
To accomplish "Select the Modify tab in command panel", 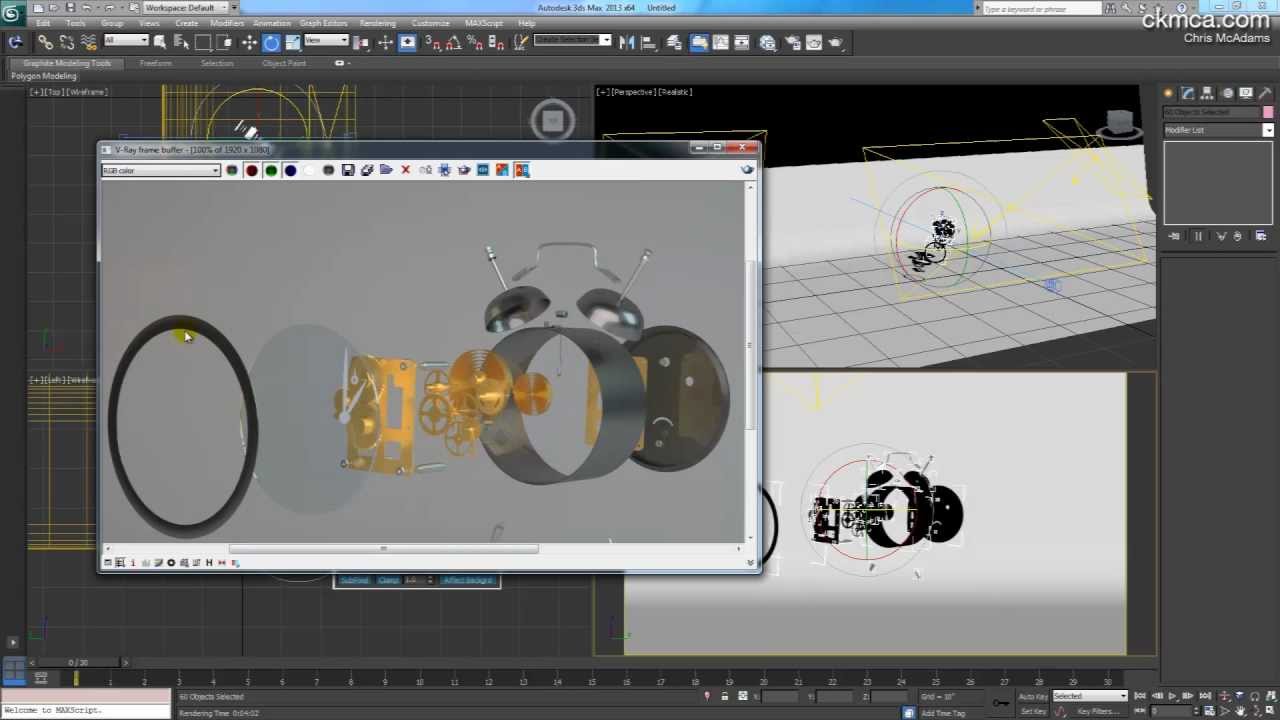I will click(1188, 93).
